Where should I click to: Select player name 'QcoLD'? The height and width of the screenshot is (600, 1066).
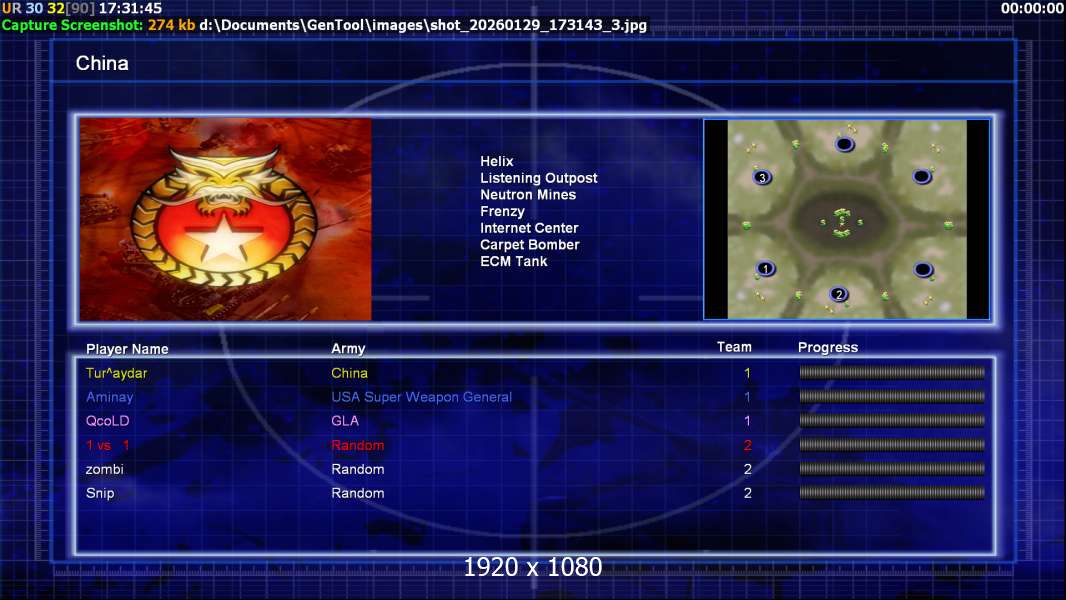[107, 421]
